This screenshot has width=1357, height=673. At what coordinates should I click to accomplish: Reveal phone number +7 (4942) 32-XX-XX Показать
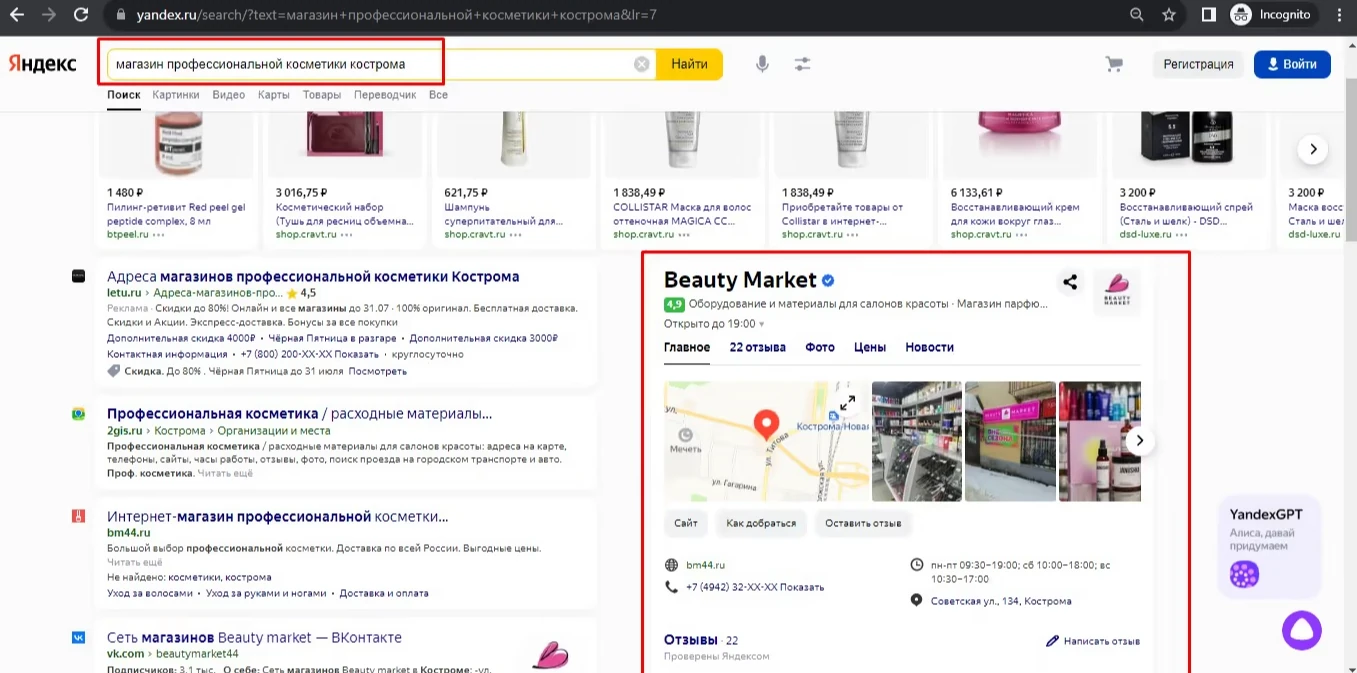click(755, 587)
